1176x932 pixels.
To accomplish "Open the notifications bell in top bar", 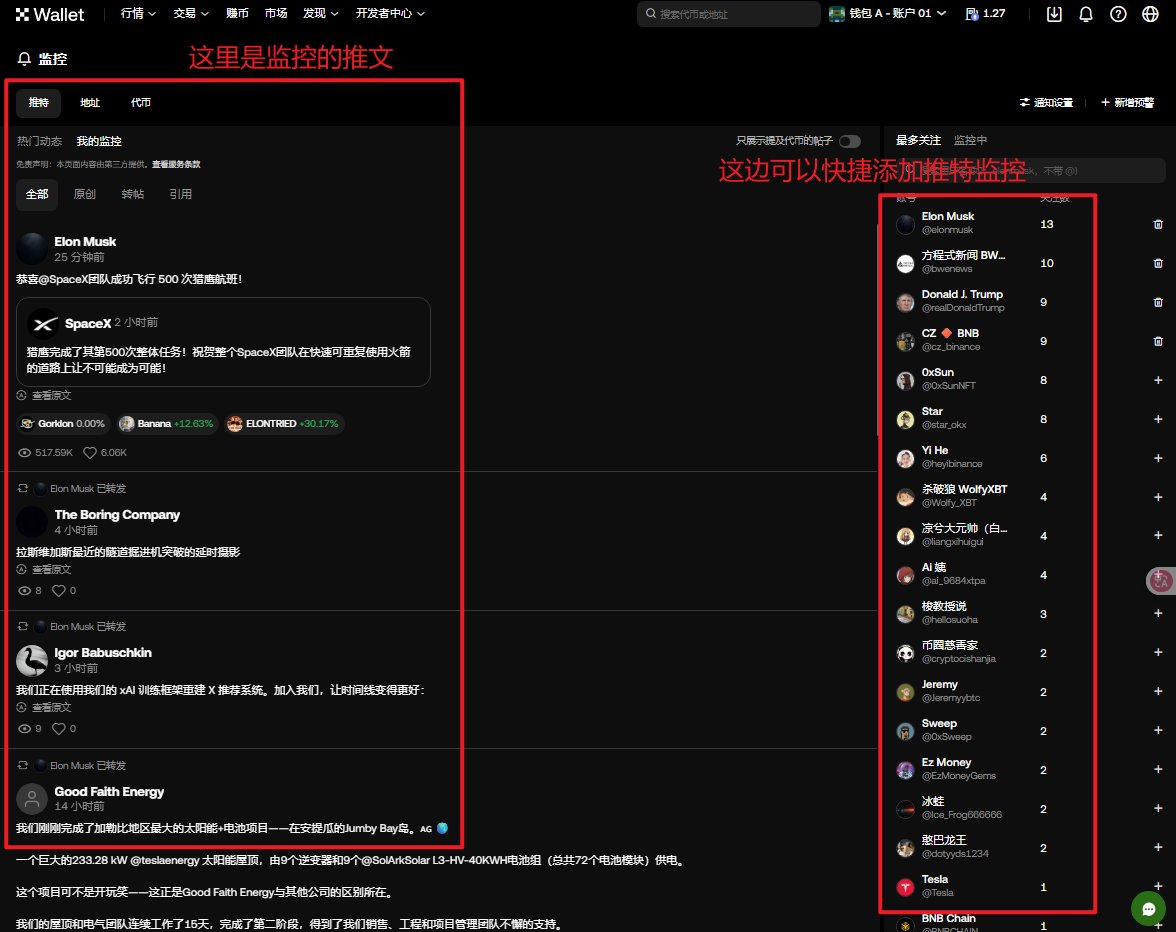I will pos(1085,14).
